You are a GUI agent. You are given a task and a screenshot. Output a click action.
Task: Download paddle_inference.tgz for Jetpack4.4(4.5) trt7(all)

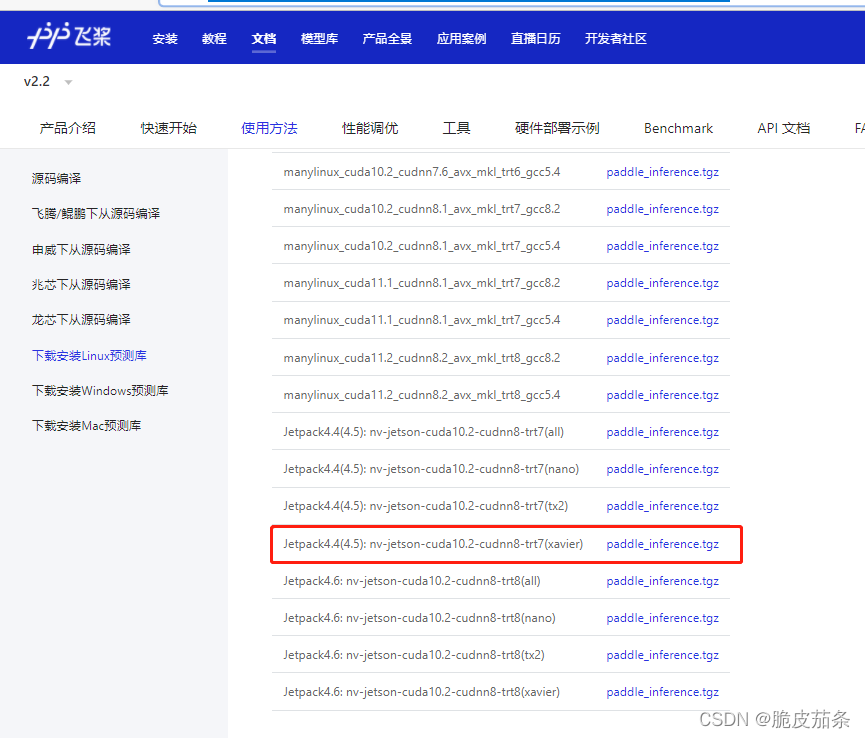[x=663, y=432]
